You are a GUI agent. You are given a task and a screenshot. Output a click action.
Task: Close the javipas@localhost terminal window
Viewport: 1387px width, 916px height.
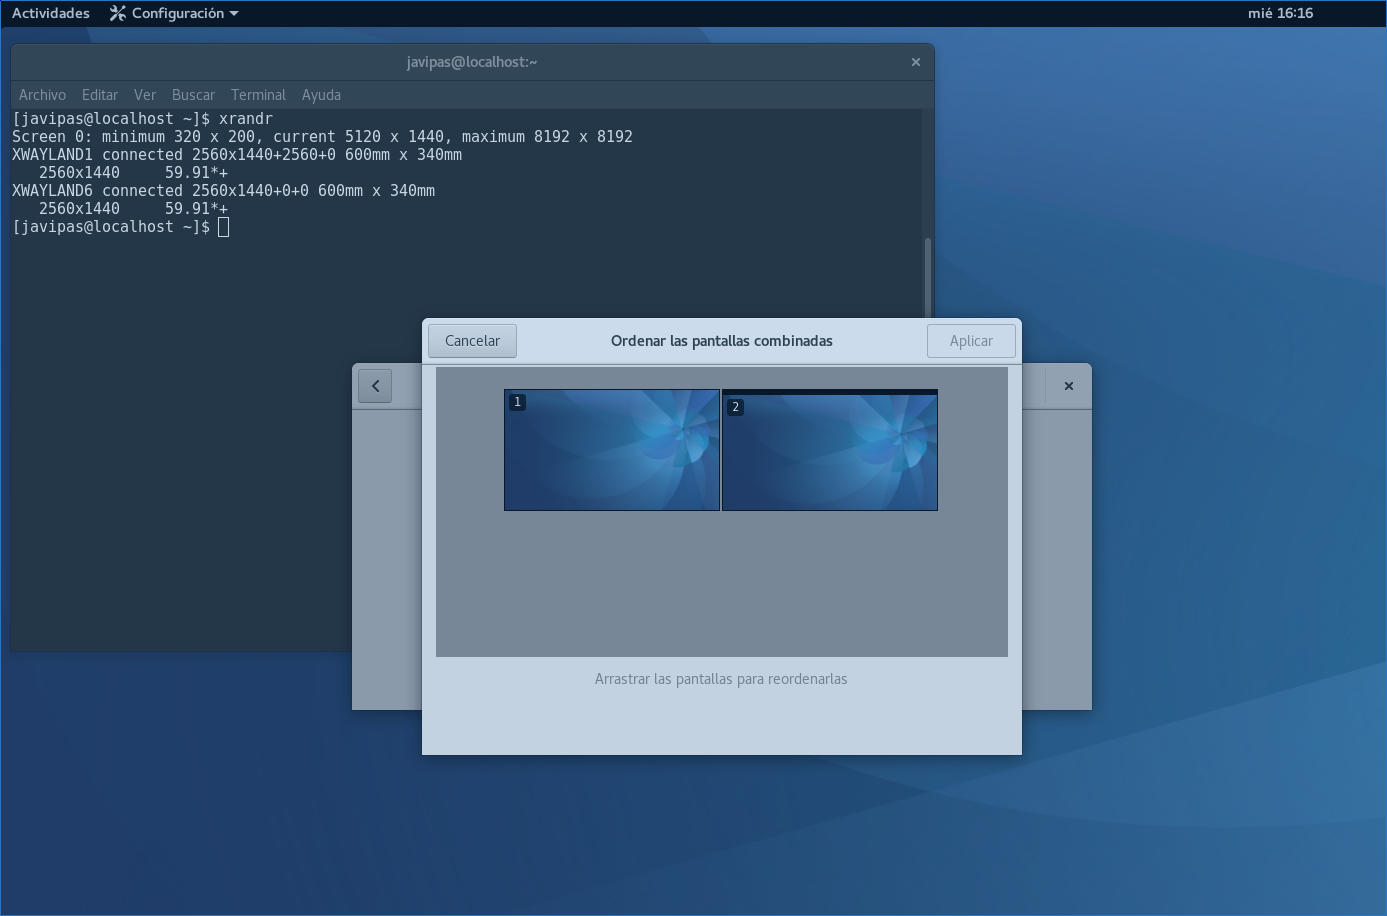tap(915, 62)
